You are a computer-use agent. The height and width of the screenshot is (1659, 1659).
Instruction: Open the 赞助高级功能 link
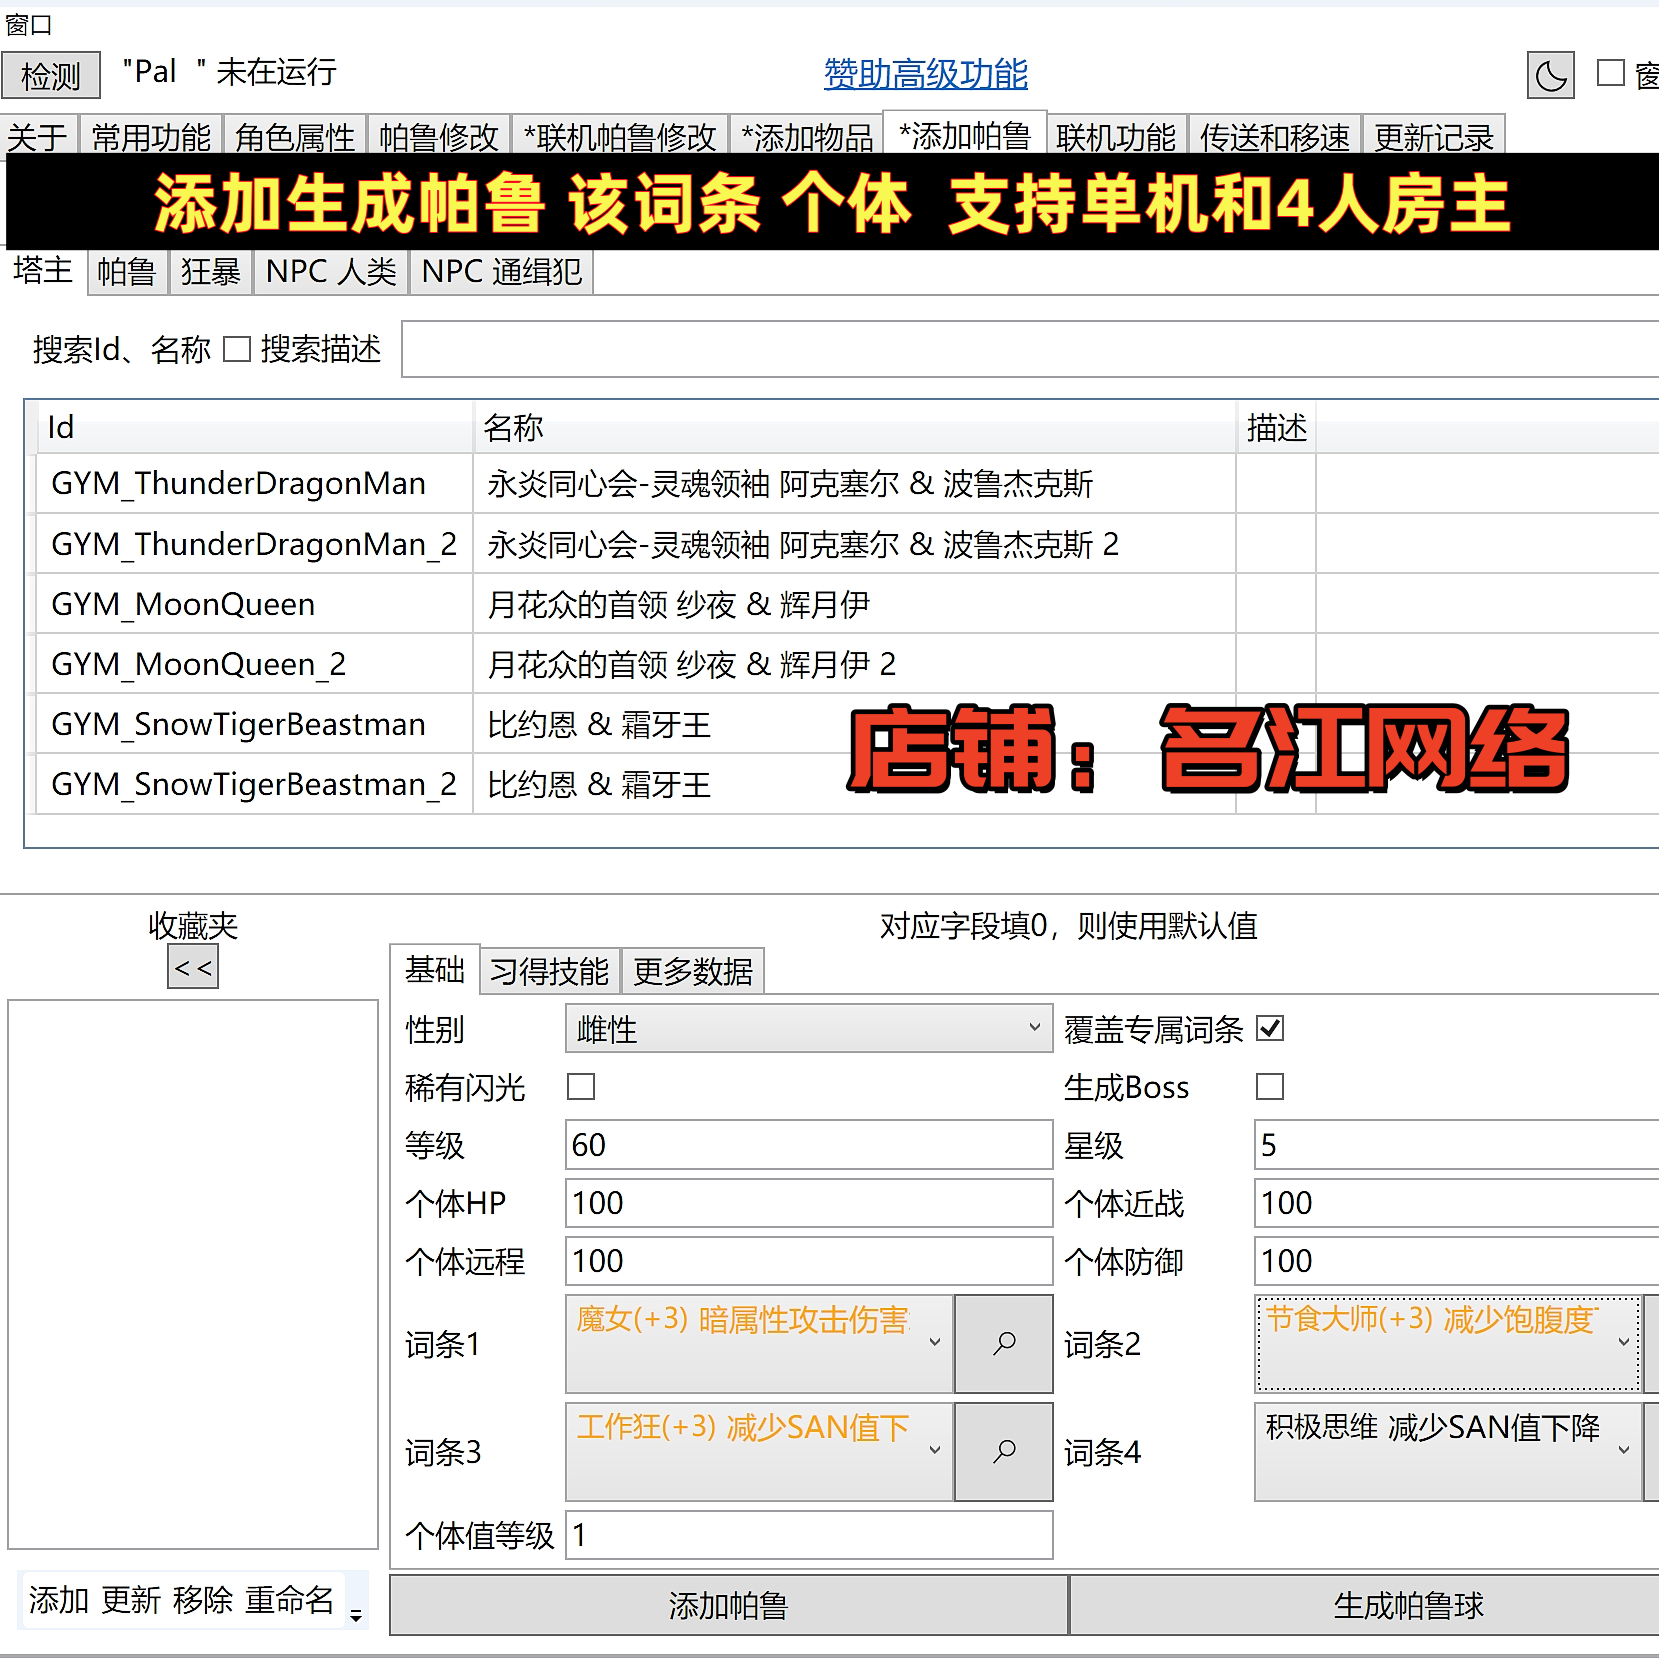point(926,73)
